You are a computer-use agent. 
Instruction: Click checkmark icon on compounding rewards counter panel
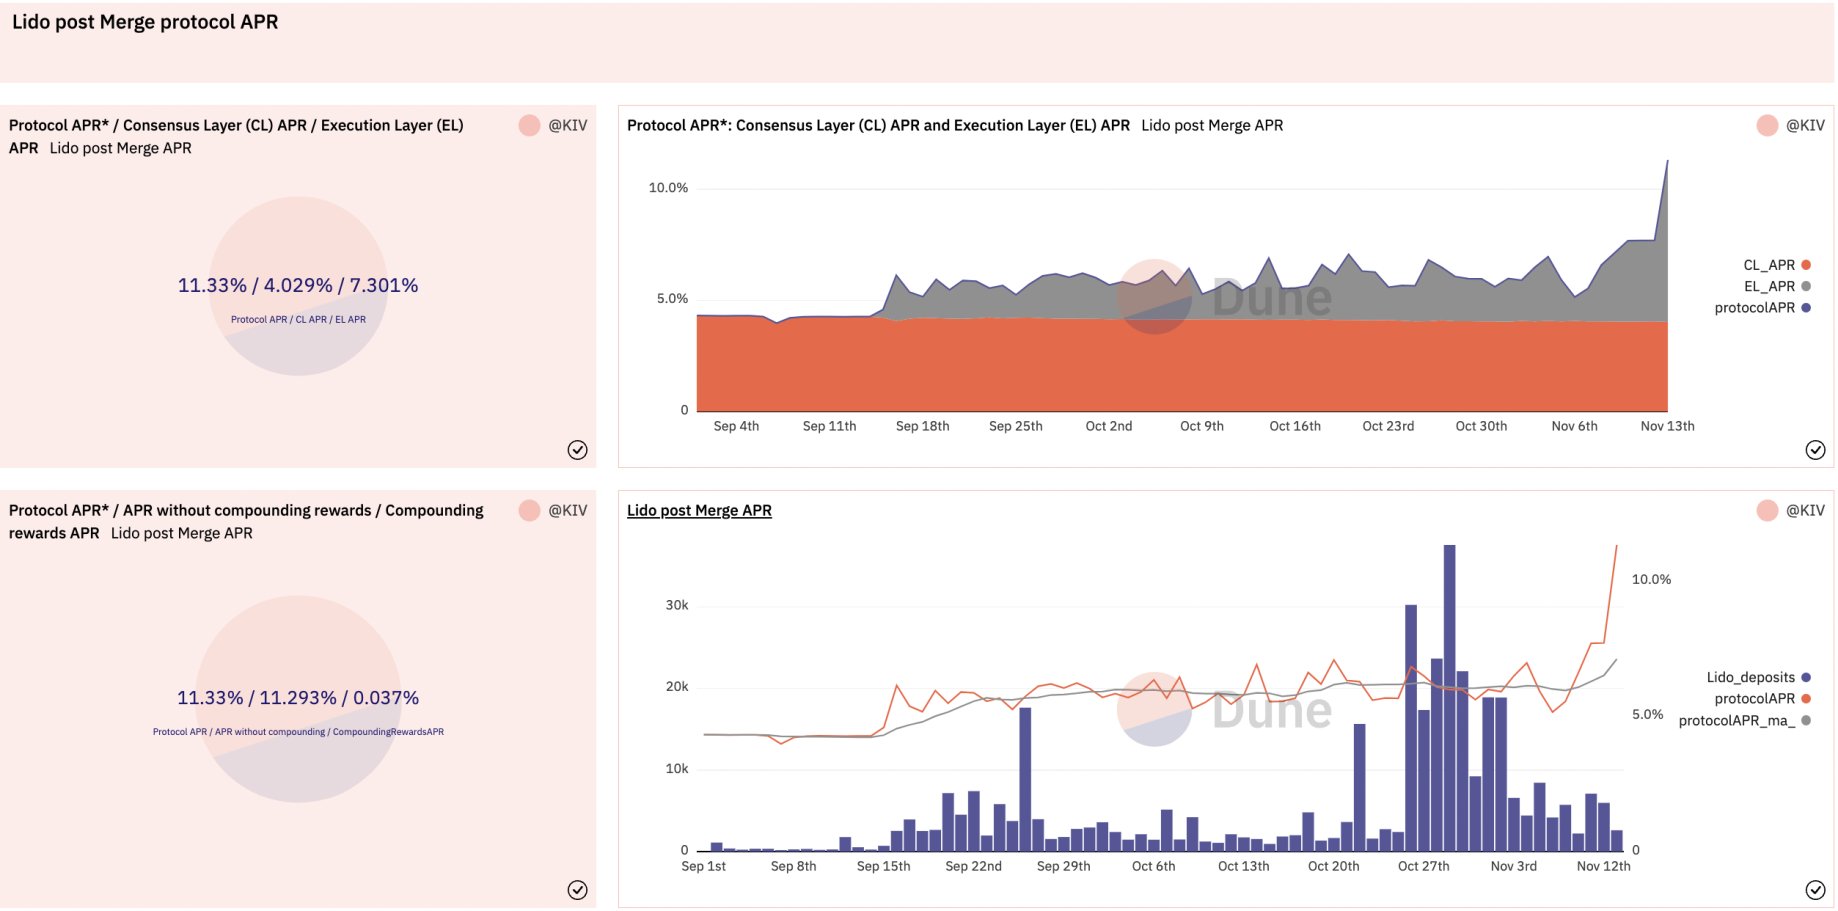pos(577,890)
